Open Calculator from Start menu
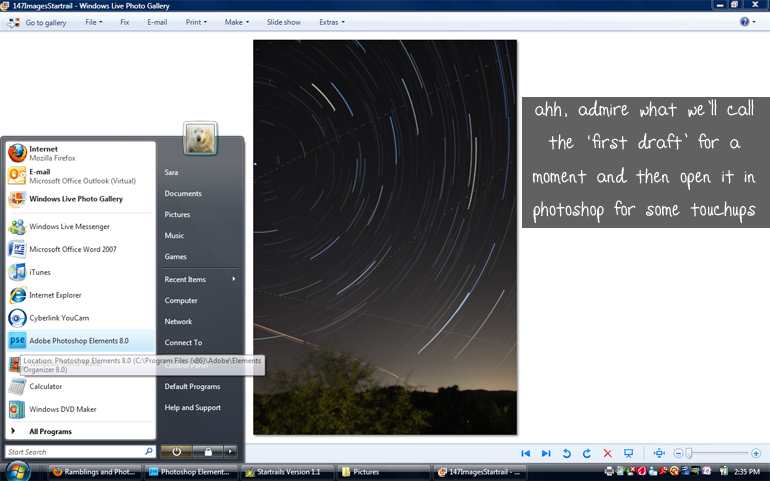This screenshot has height=481, width=770. point(81,386)
